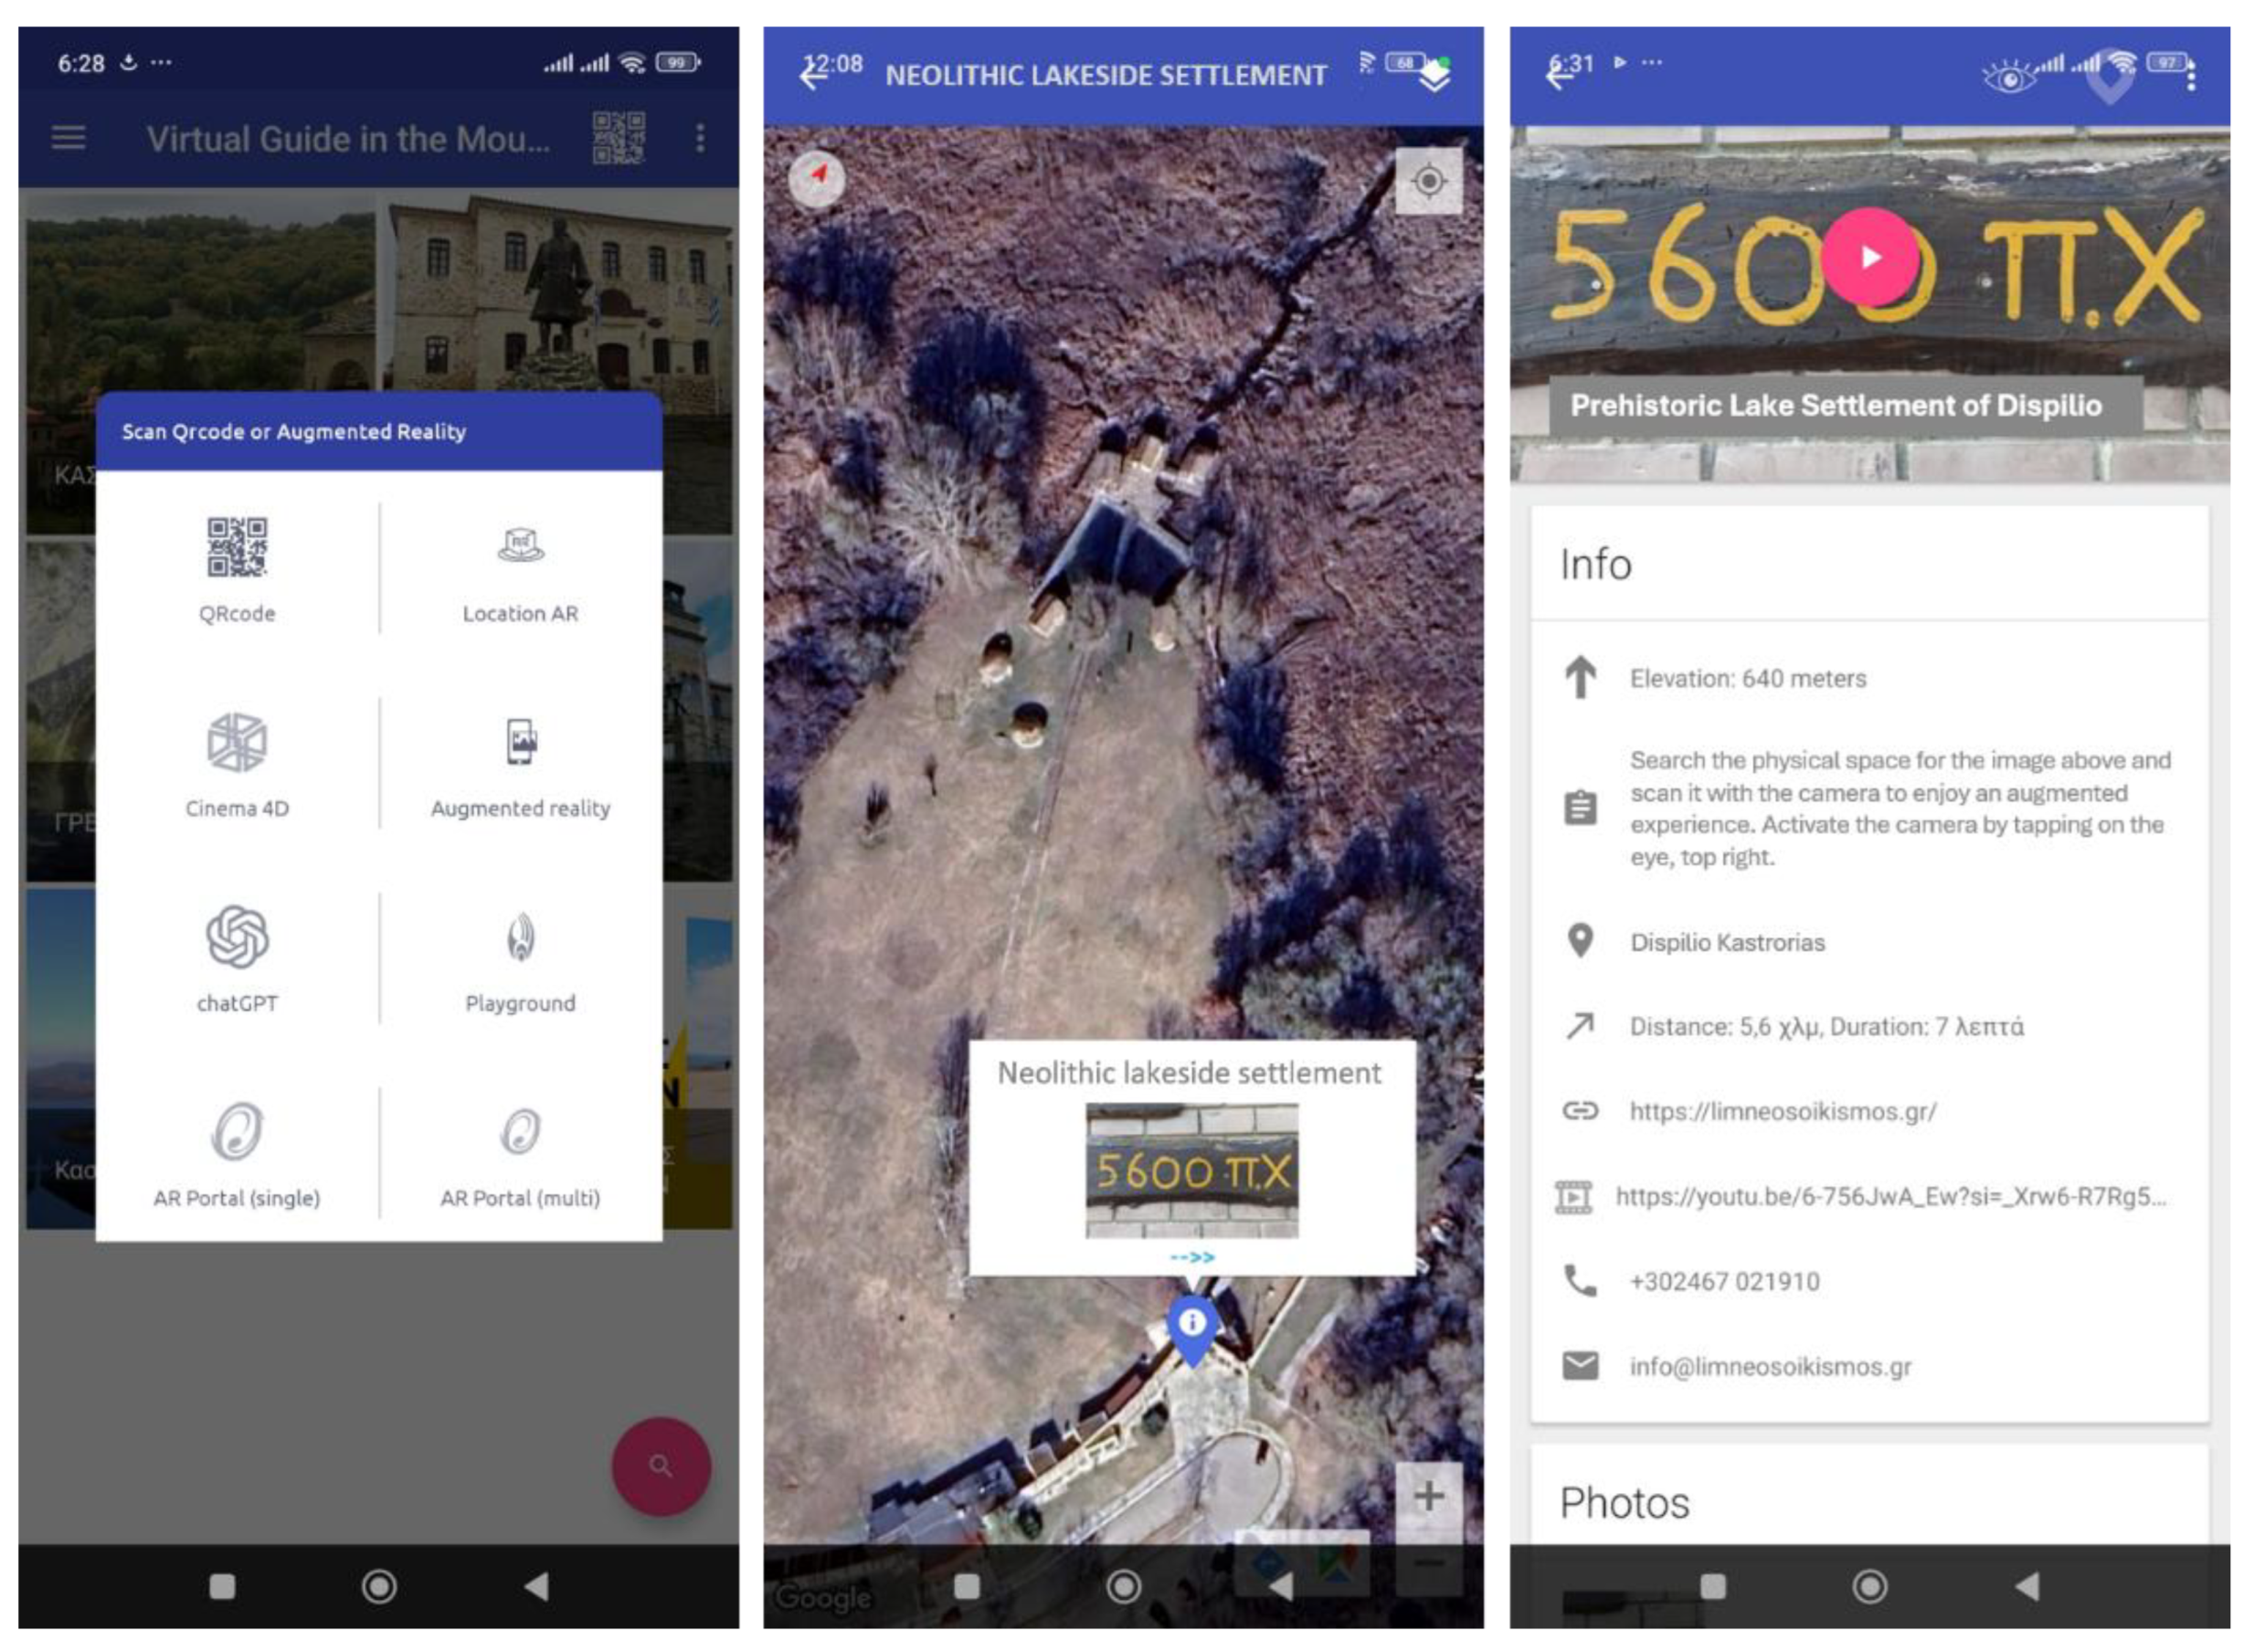
Task: Open the hamburger navigation menu
Action: pos(68,138)
